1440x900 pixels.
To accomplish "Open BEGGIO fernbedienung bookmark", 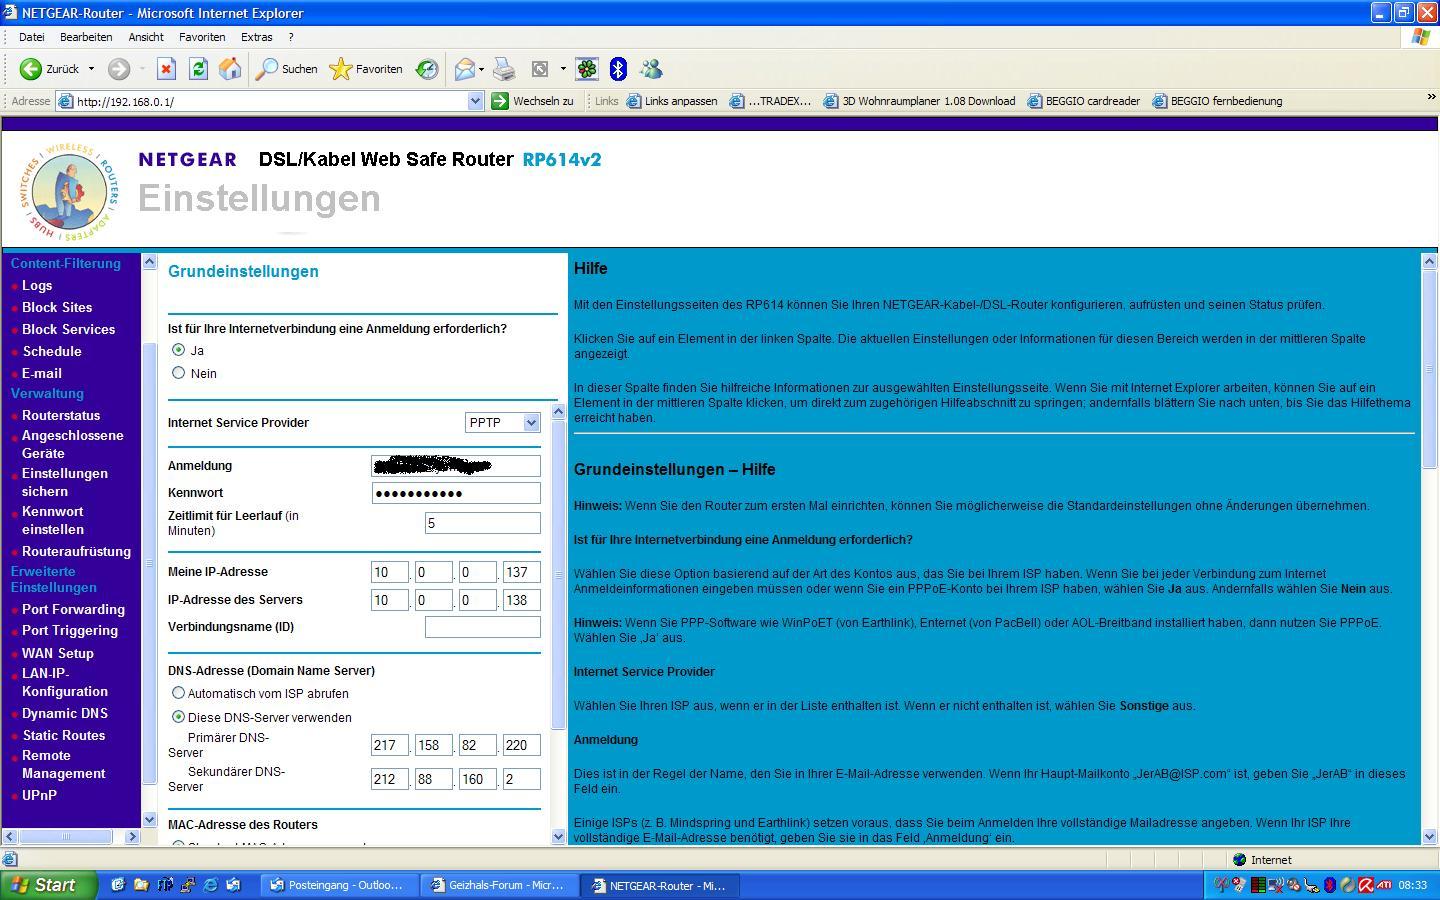I will point(1218,101).
